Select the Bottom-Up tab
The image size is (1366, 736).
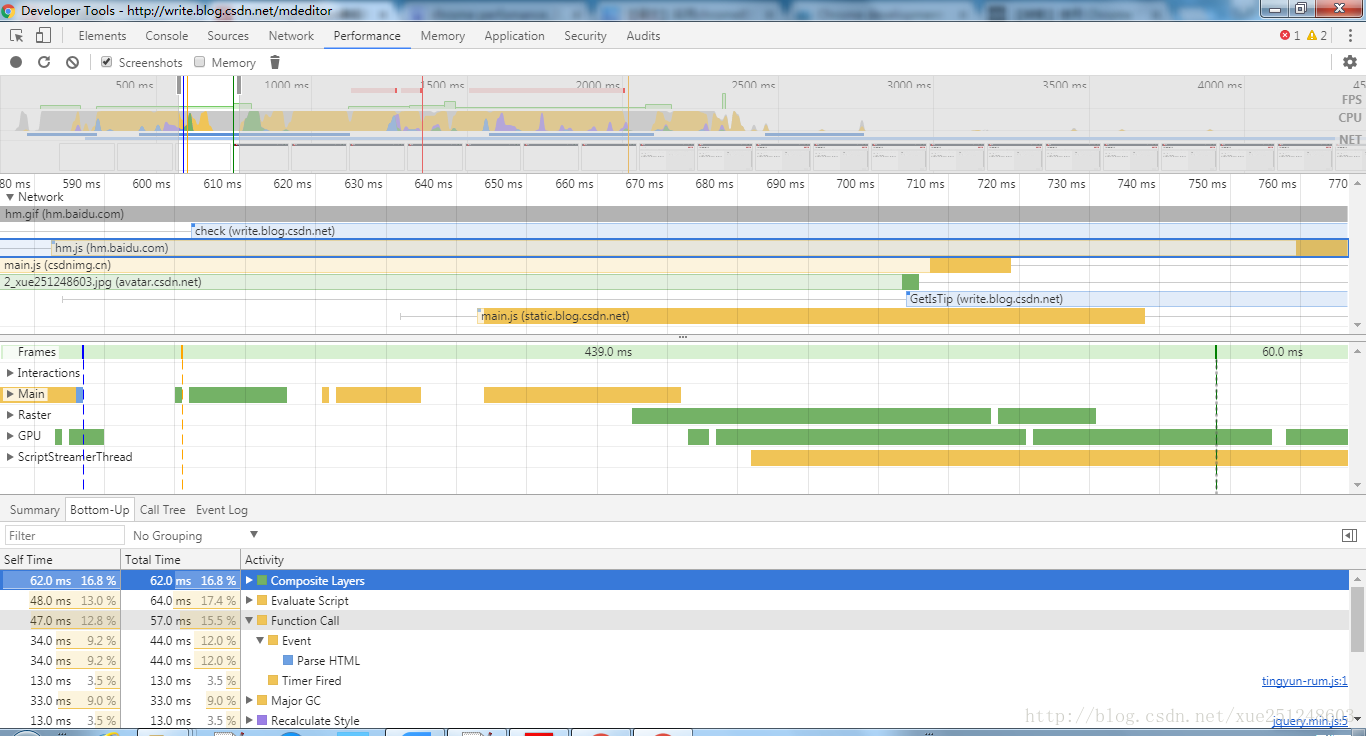[x=100, y=510]
